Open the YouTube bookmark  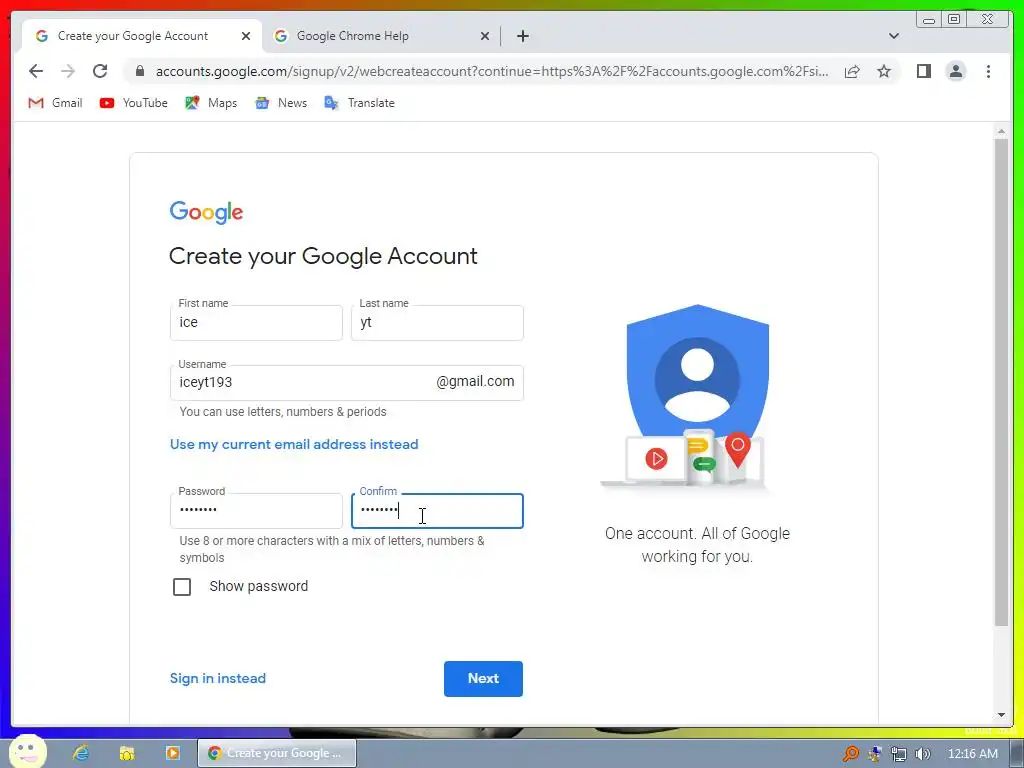(134, 103)
